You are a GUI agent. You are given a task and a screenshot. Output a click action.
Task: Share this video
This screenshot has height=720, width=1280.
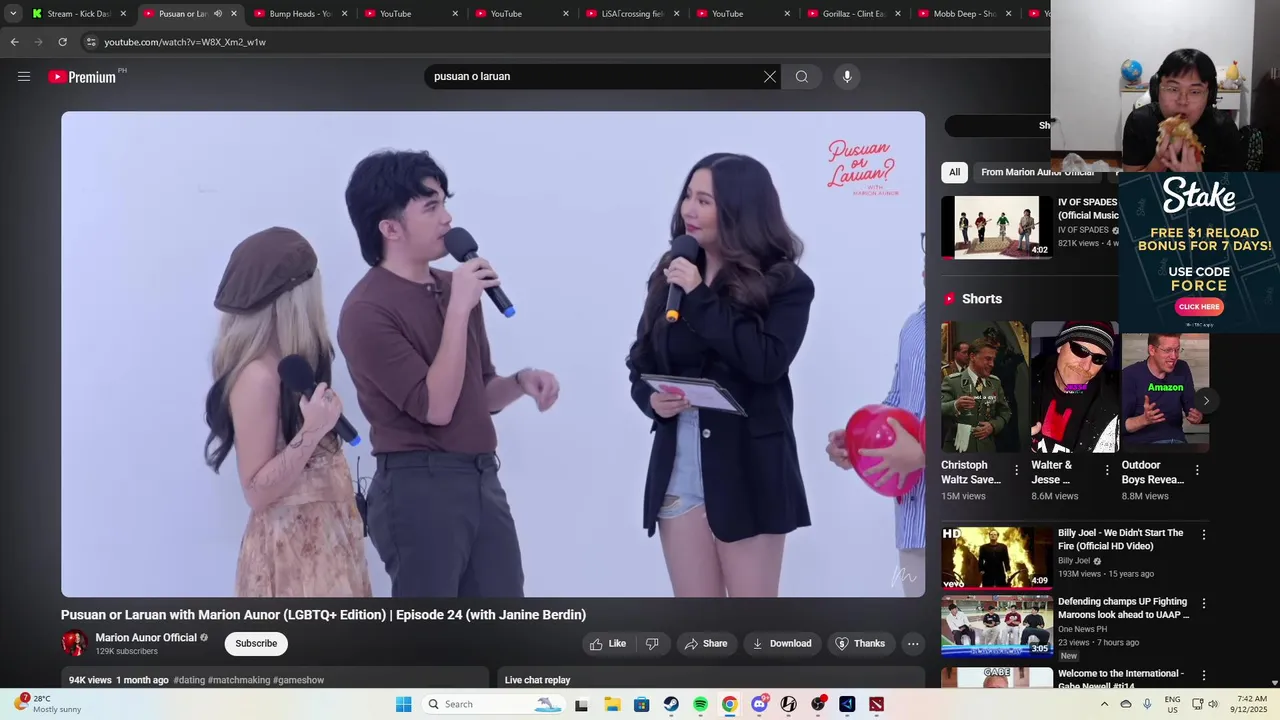pyautogui.click(x=706, y=643)
